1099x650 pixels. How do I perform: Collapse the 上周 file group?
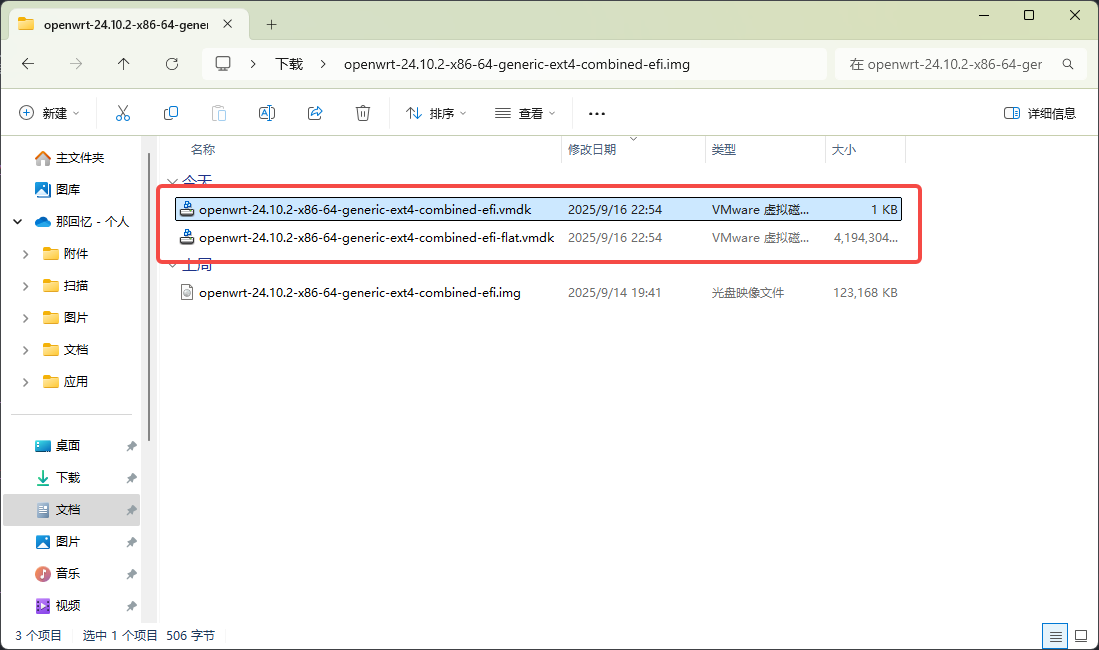coord(172,265)
